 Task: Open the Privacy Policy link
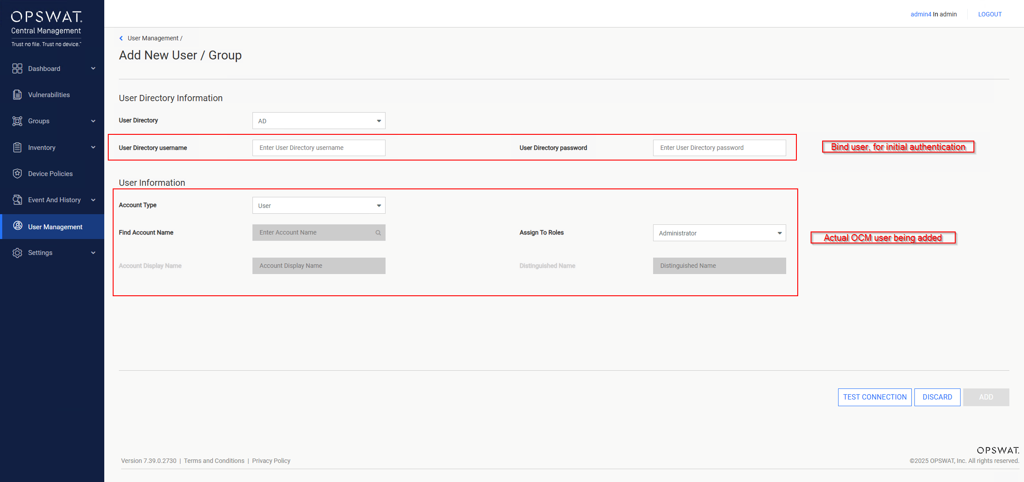271,461
